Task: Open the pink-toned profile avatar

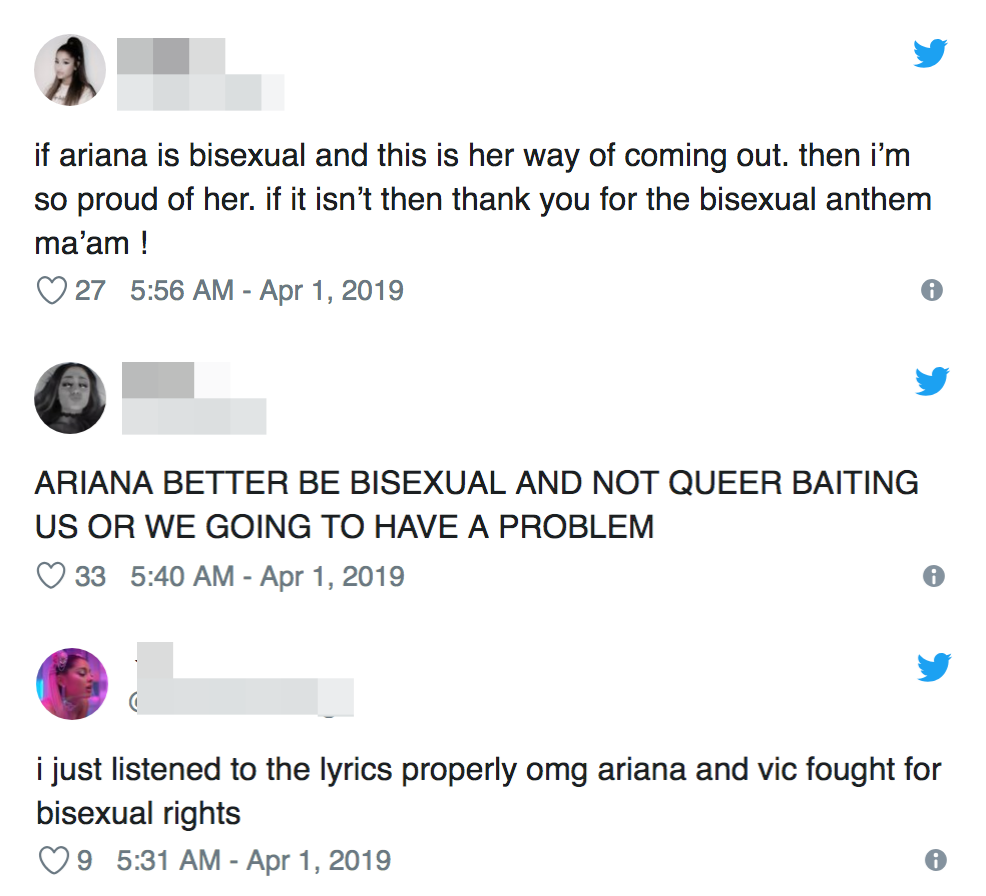Action: [72, 684]
